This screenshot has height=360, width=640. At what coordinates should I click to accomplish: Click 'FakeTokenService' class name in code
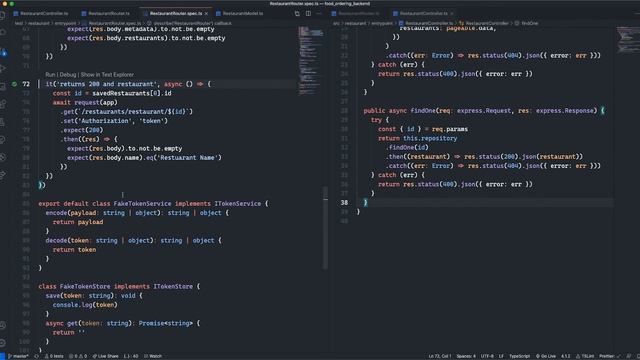click(142, 203)
